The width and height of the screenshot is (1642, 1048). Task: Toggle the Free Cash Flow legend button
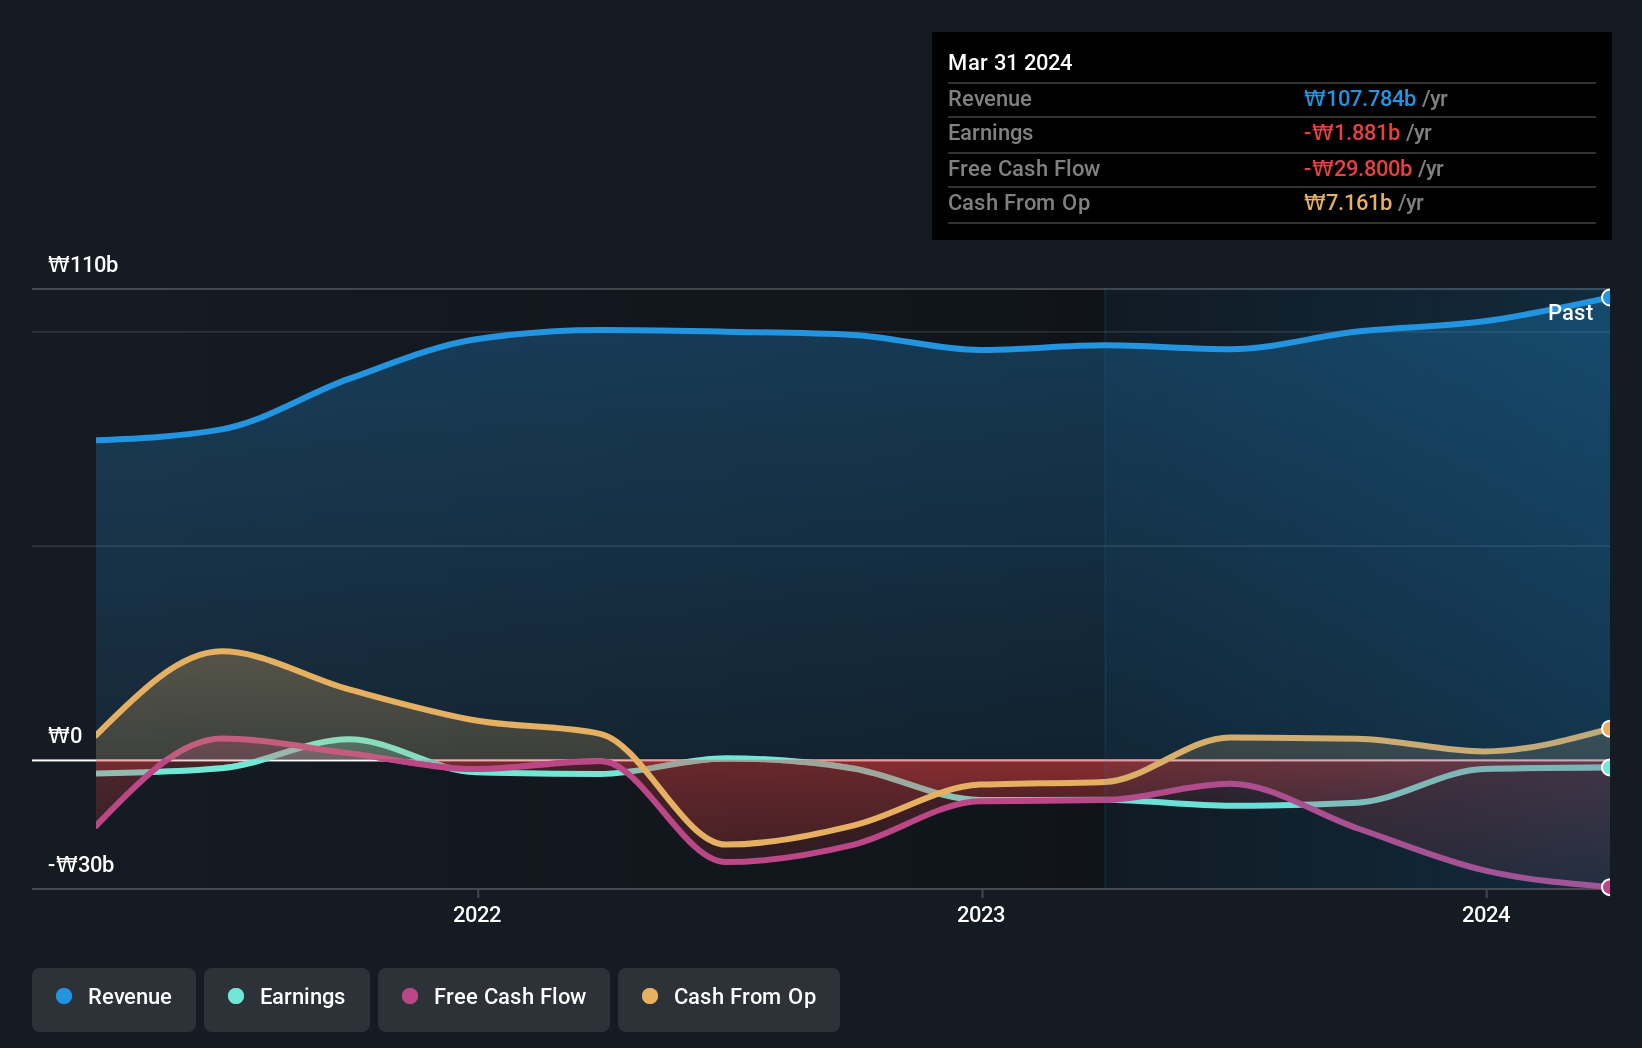[494, 999]
